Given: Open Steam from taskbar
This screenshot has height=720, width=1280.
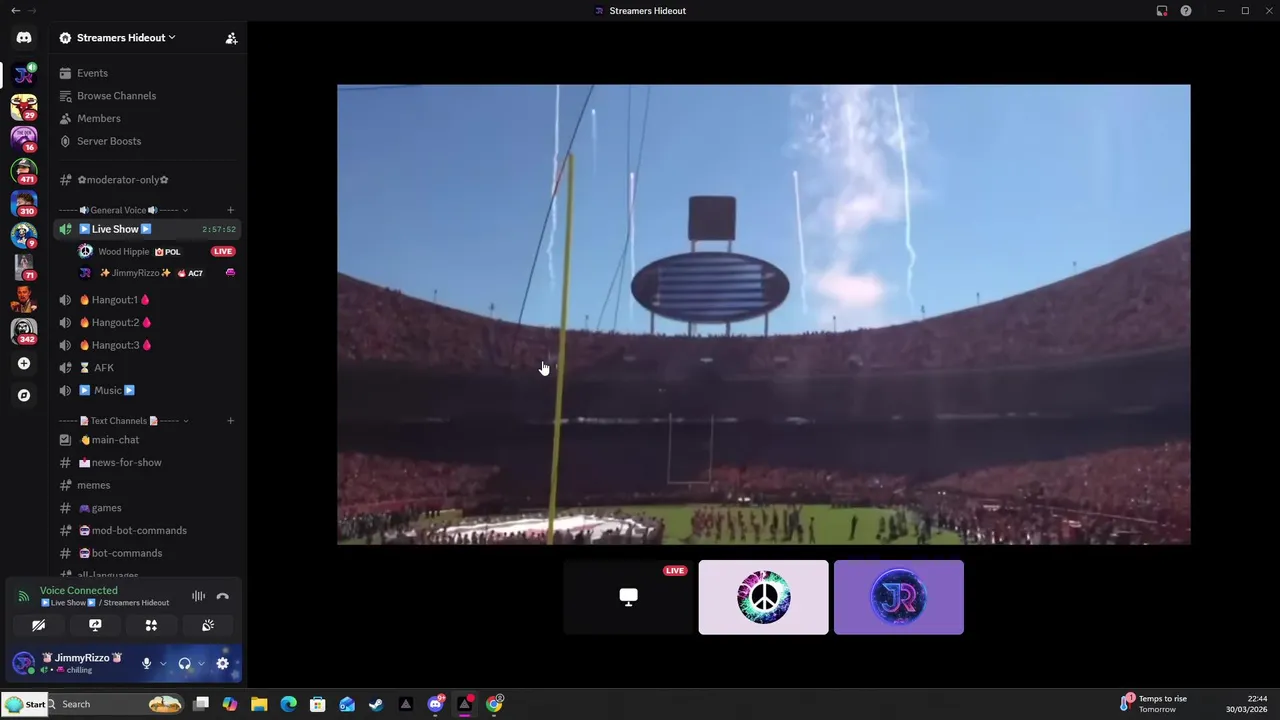Looking at the screenshot, I should [x=376, y=704].
